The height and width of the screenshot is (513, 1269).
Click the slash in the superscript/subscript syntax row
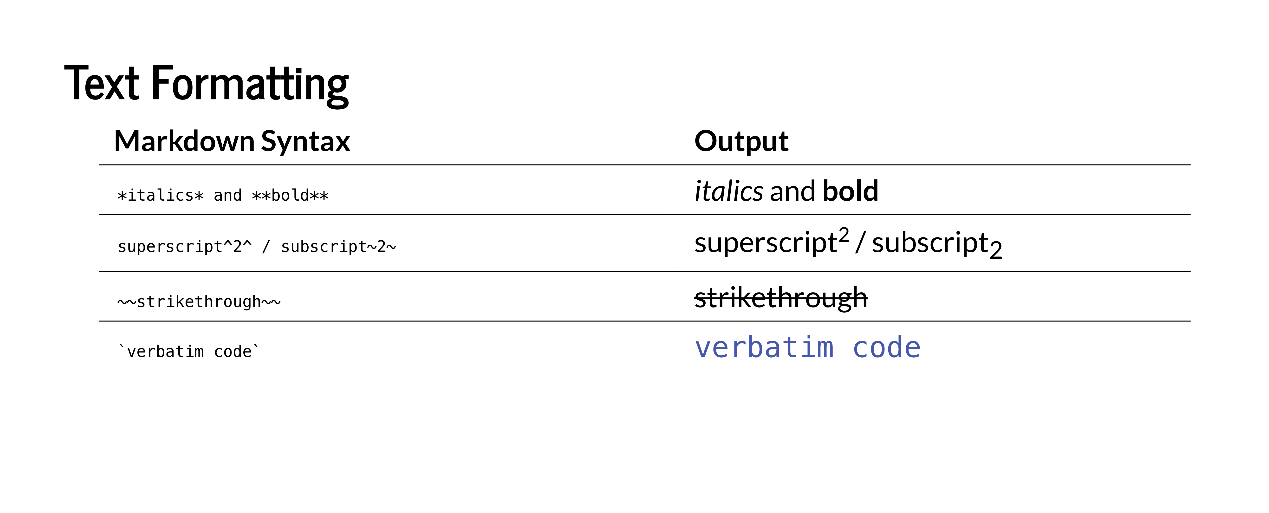(x=264, y=246)
